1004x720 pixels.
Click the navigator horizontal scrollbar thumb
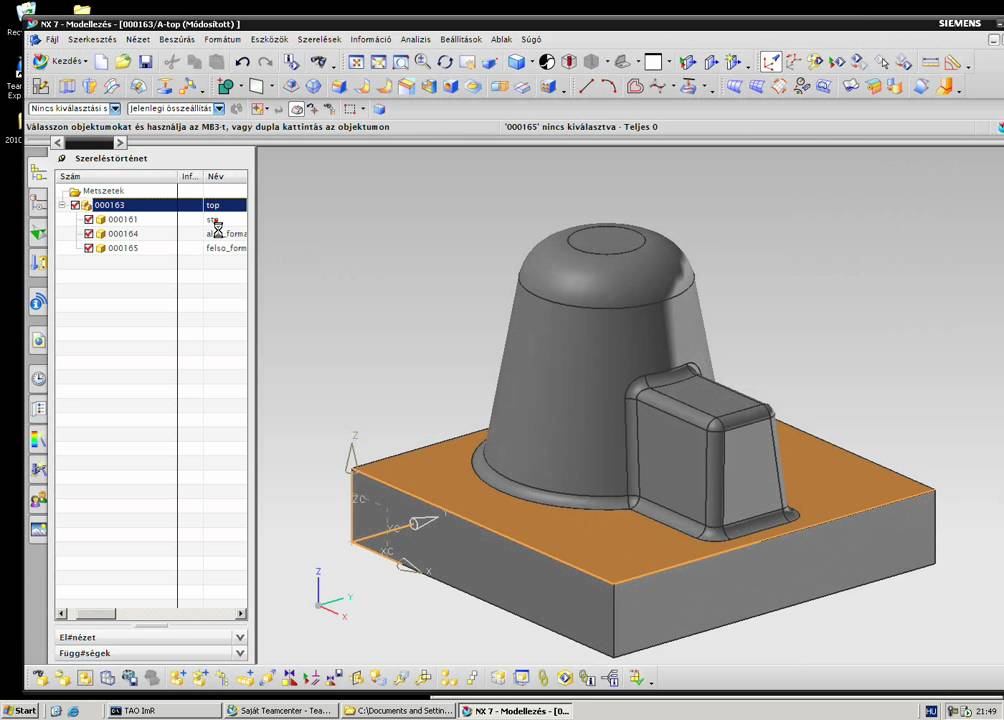coord(96,614)
